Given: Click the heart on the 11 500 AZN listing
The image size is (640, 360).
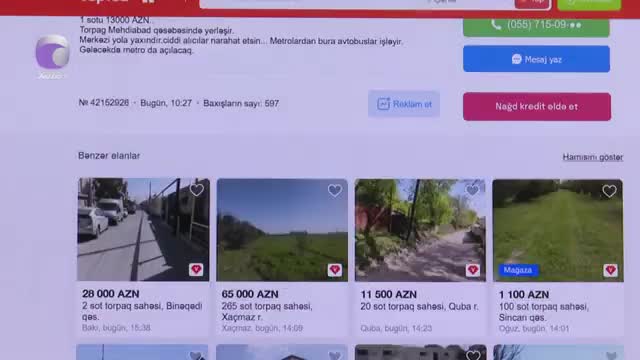Looking at the screenshot, I should point(472,190).
